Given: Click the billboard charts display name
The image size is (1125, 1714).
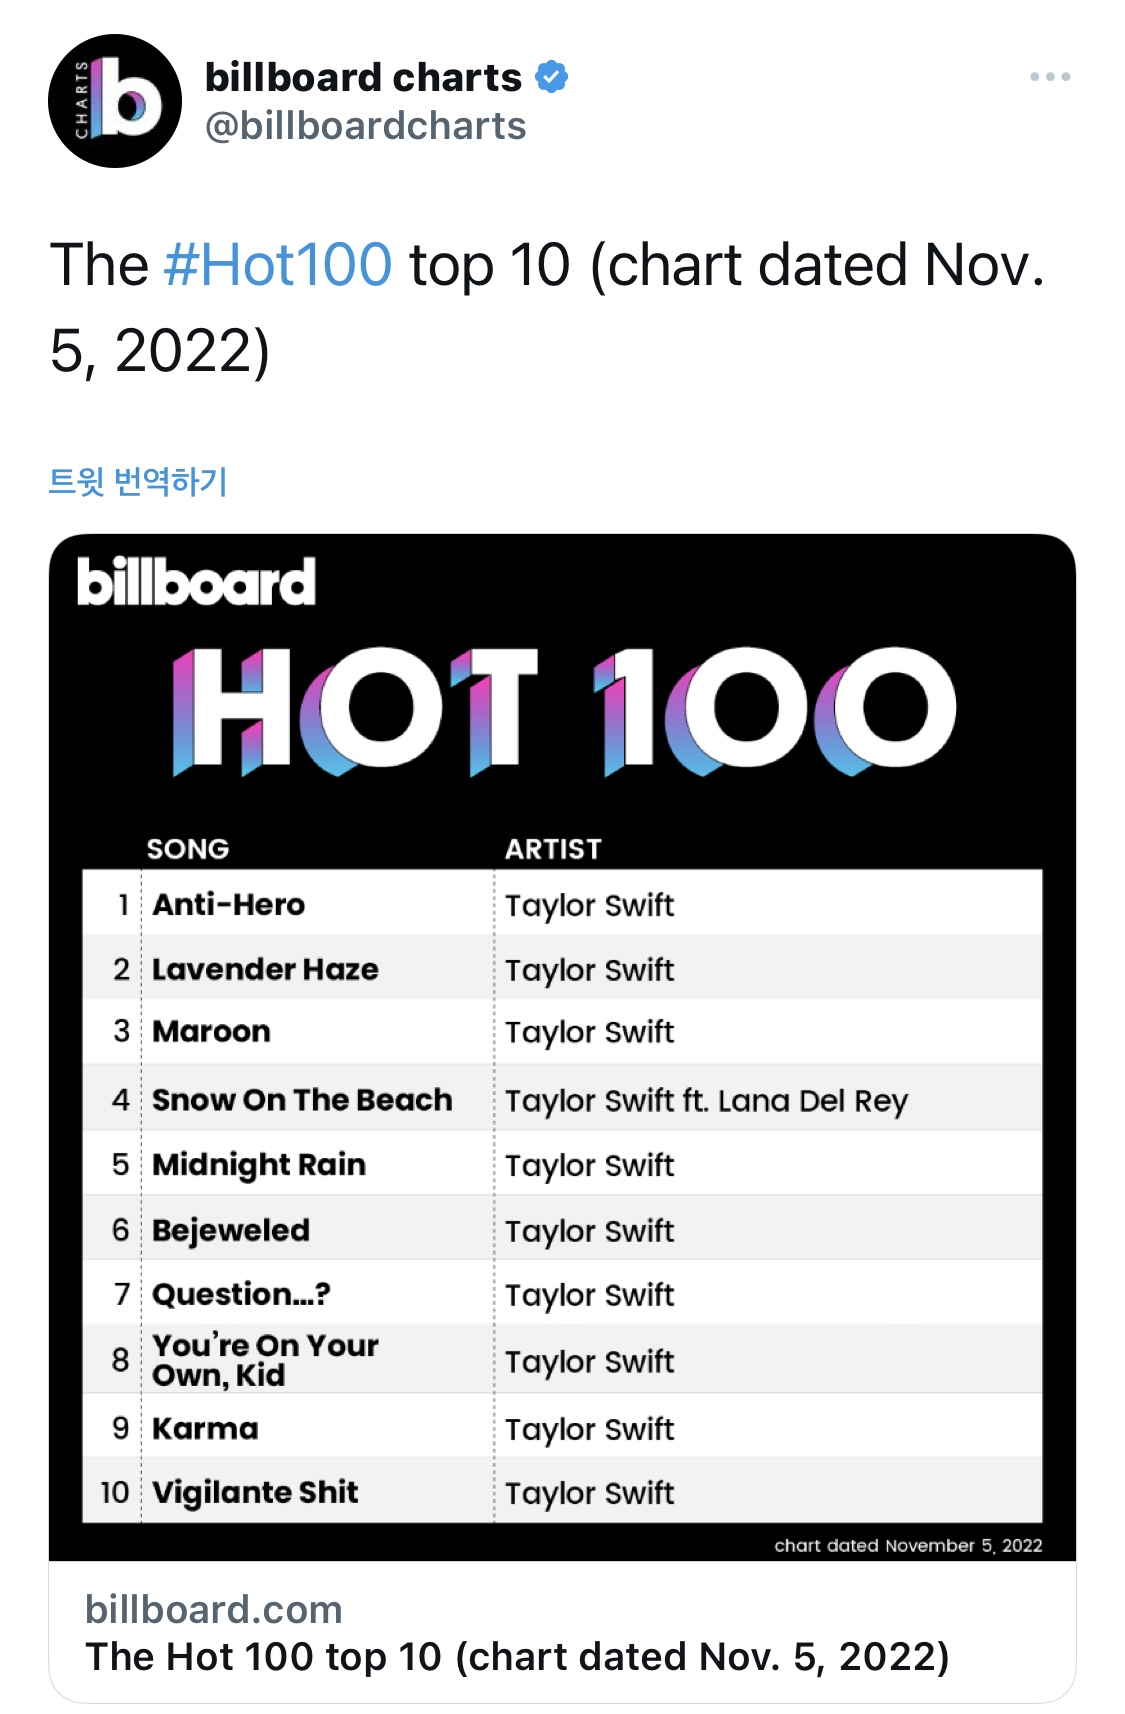Looking at the screenshot, I should click(x=363, y=77).
